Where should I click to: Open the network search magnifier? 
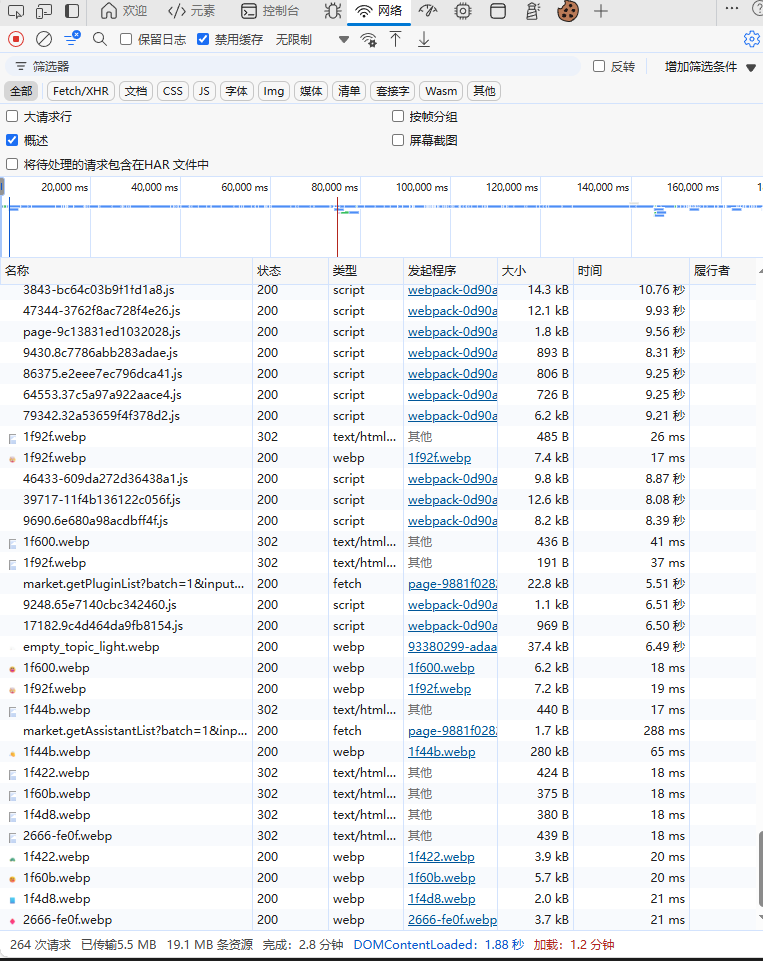click(x=99, y=39)
